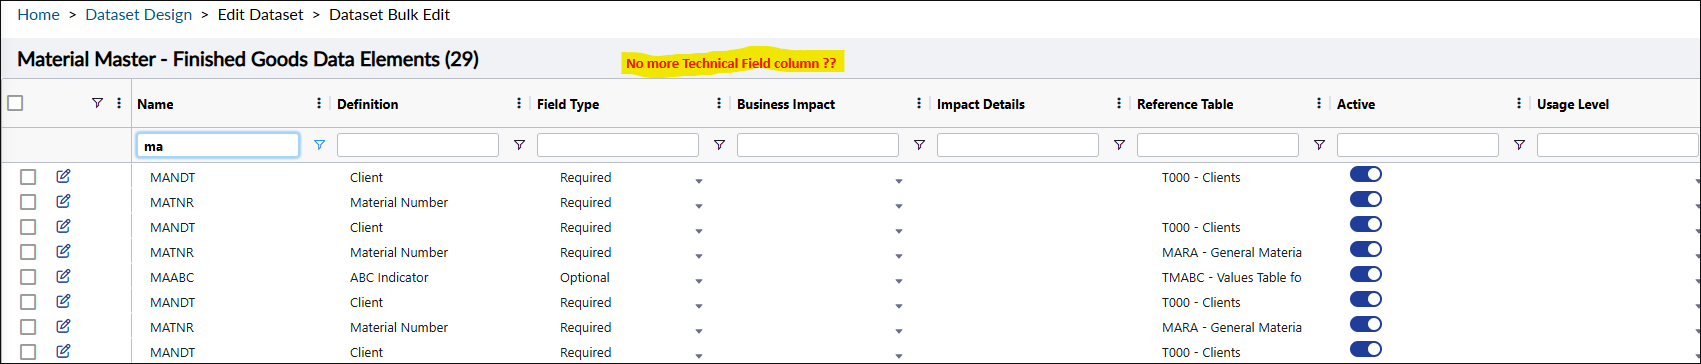1701x364 pixels.
Task: Sort by the Impact Details column header
Action: coord(981,104)
